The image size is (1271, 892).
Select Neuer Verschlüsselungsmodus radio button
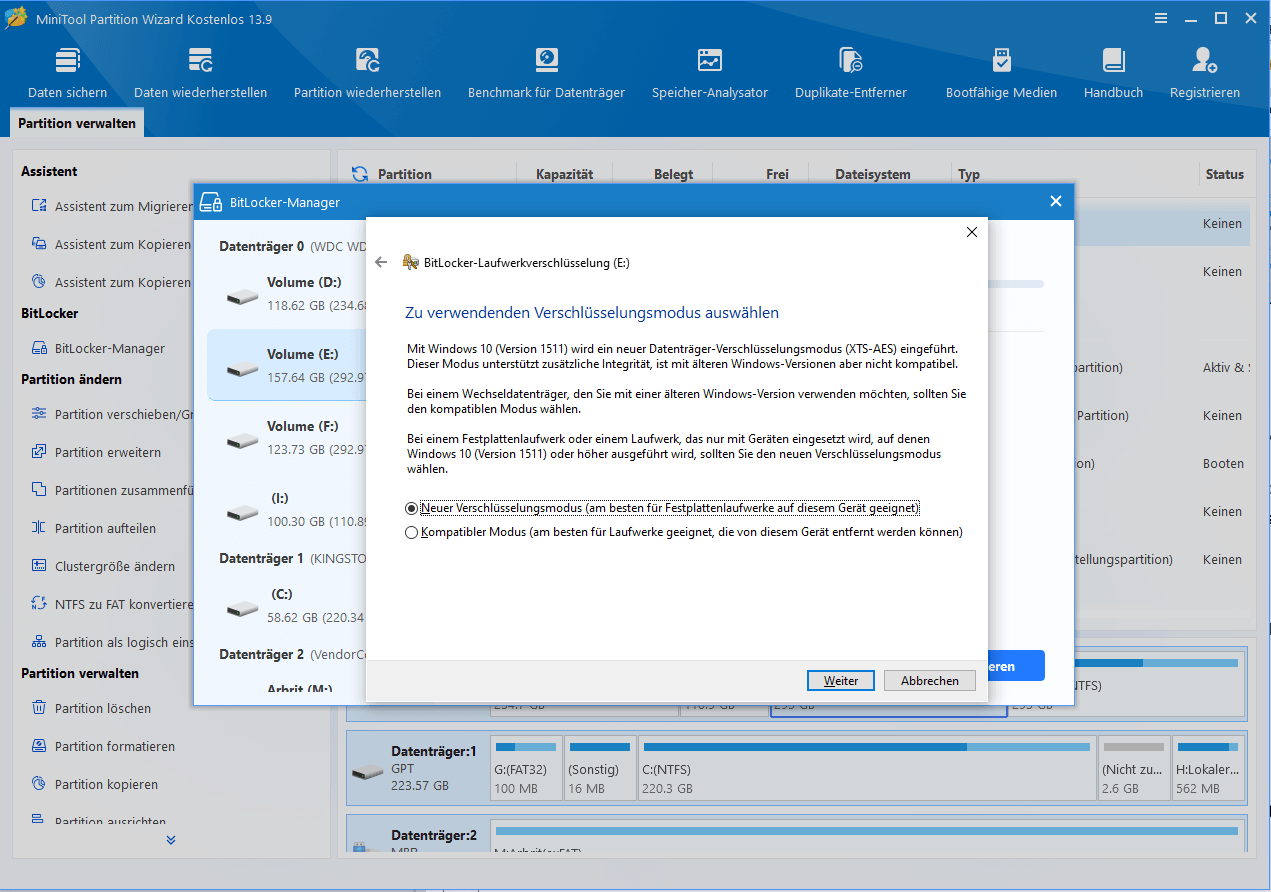point(411,508)
